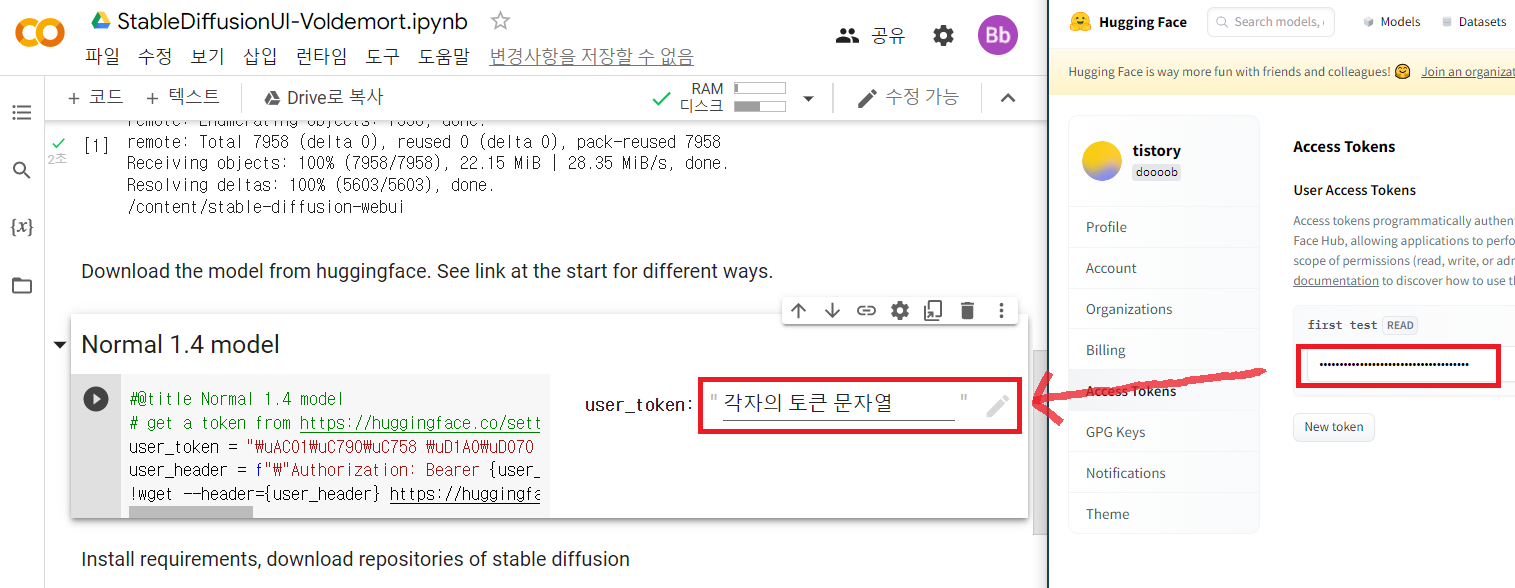Click the READ badge beside first test
The image size is (1515, 588).
point(1400,325)
